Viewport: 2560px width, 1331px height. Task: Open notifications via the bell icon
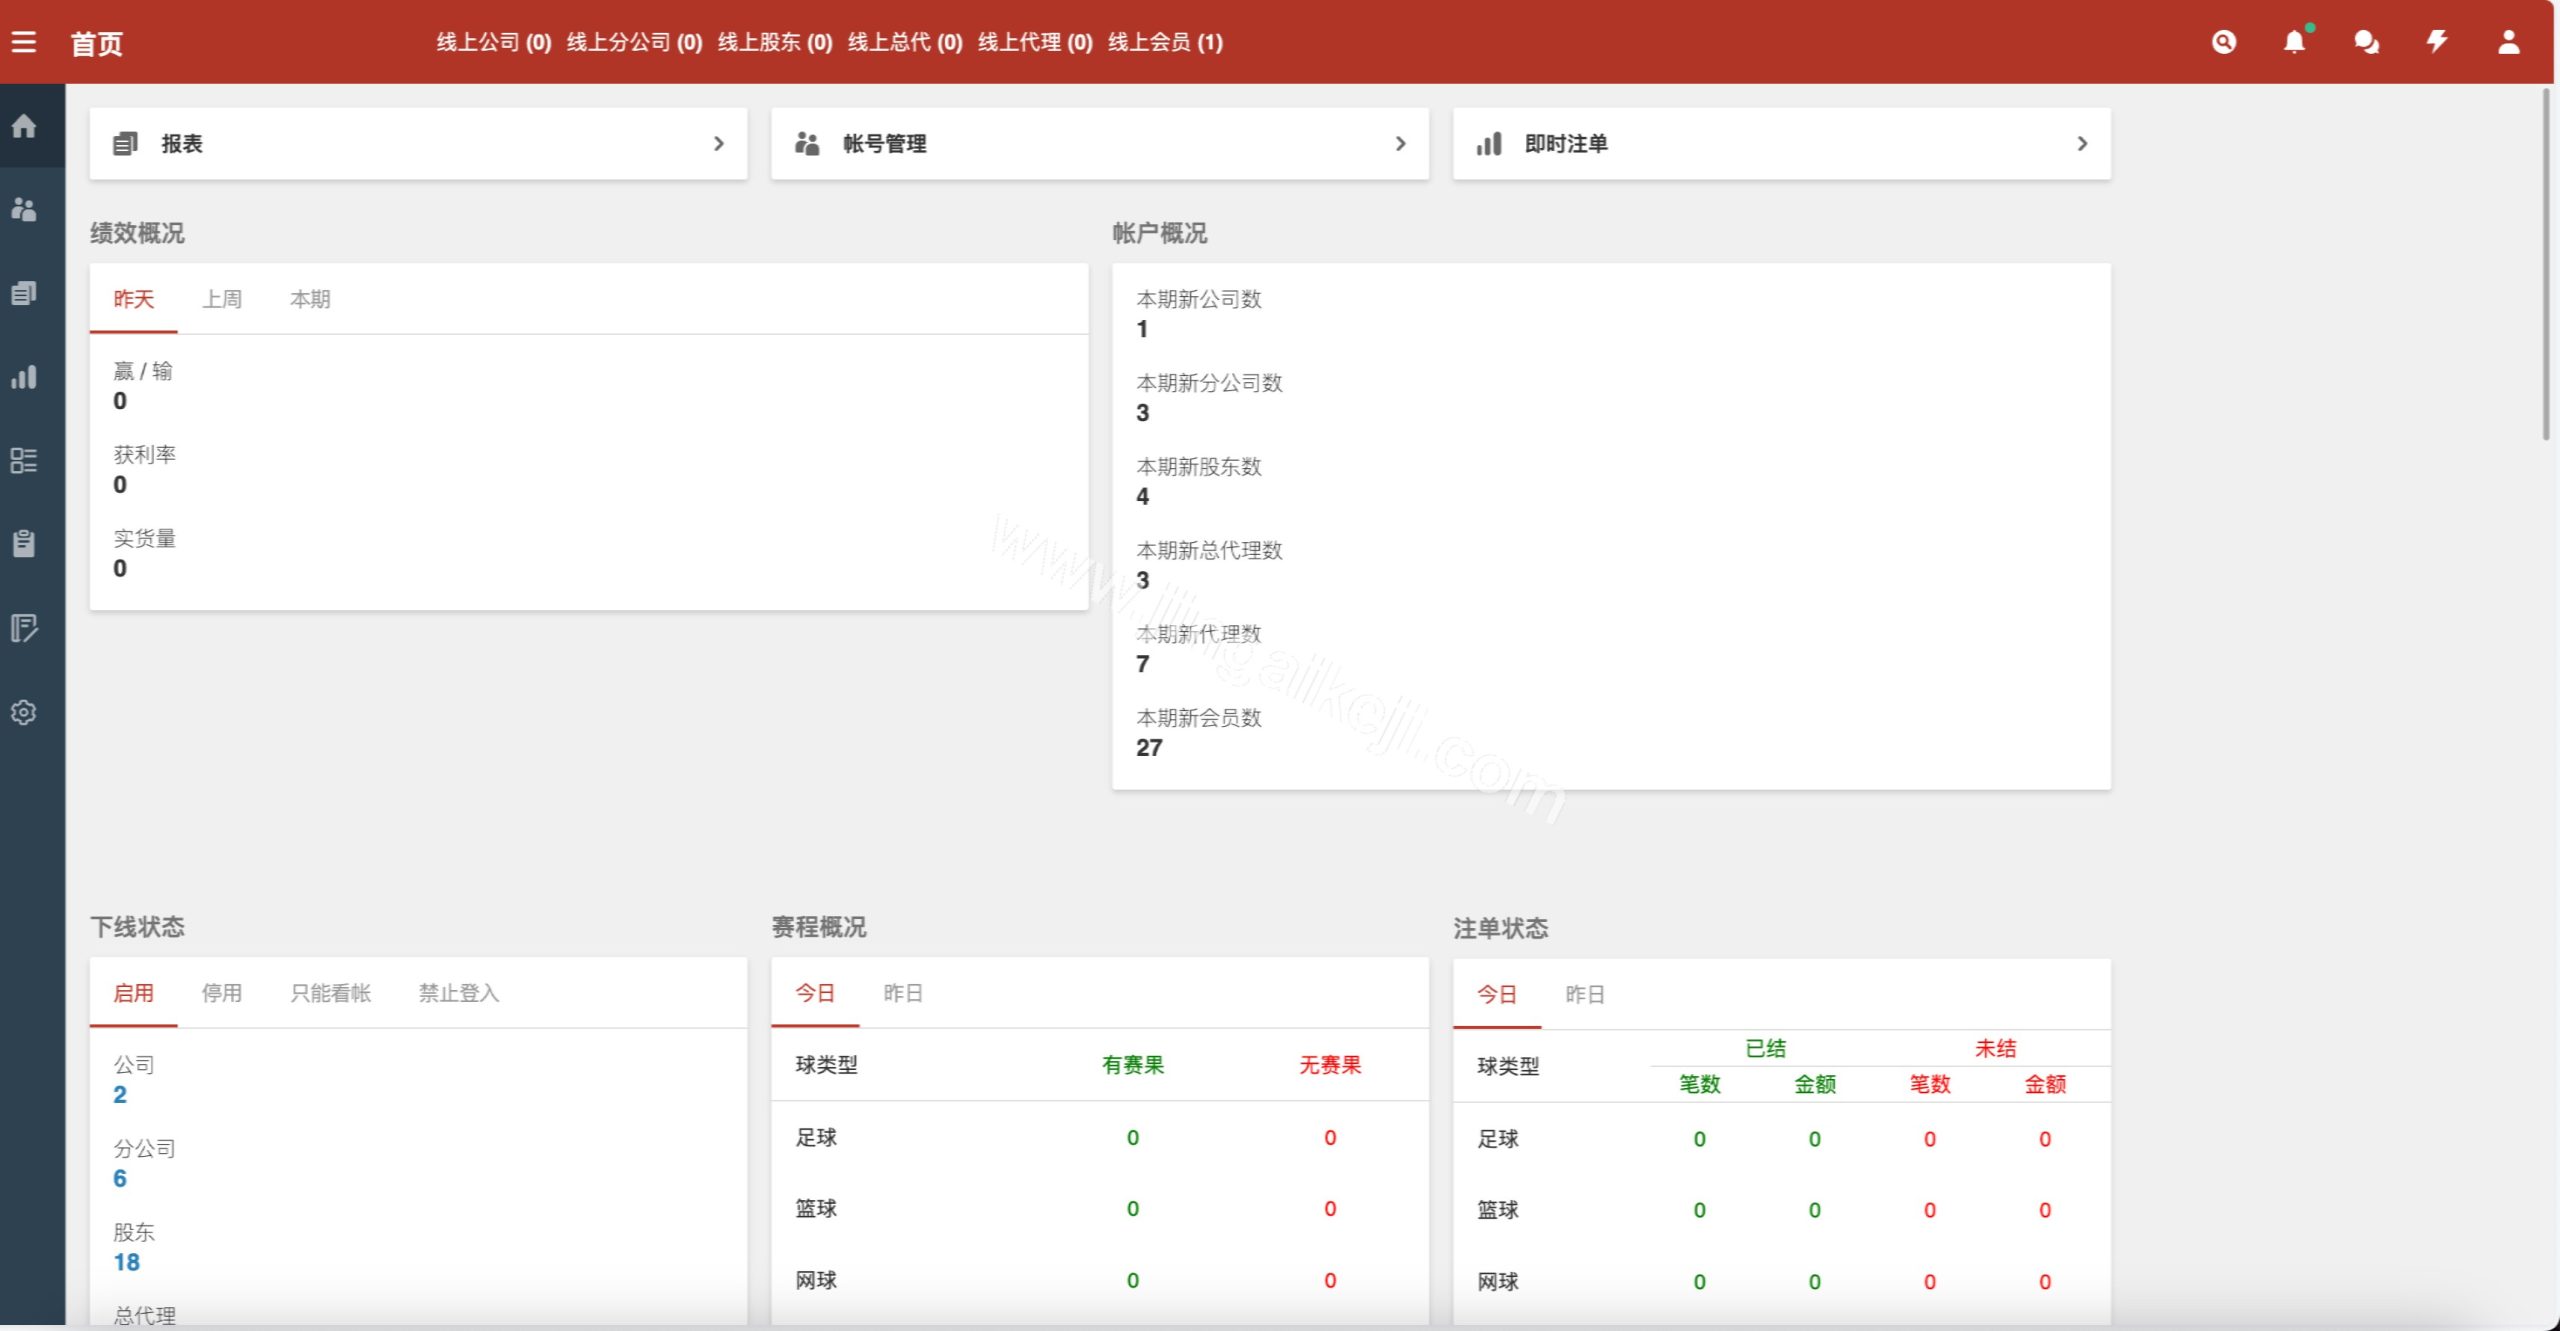coord(2293,42)
